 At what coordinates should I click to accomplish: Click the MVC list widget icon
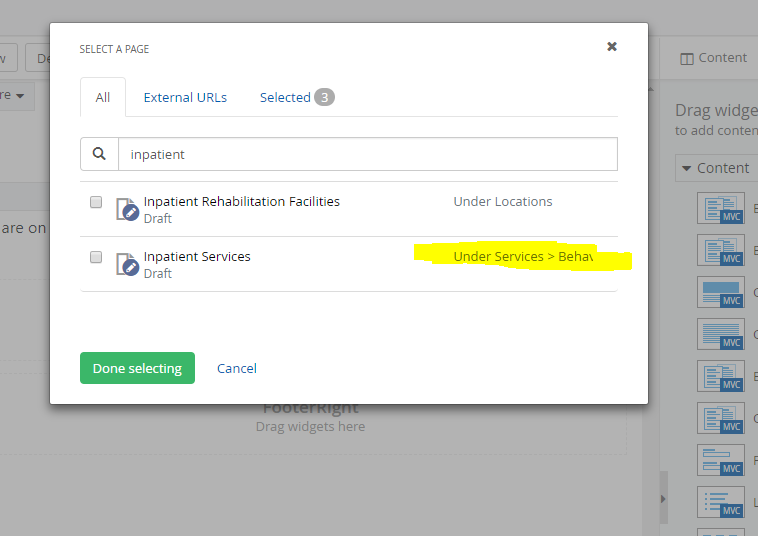[721, 503]
